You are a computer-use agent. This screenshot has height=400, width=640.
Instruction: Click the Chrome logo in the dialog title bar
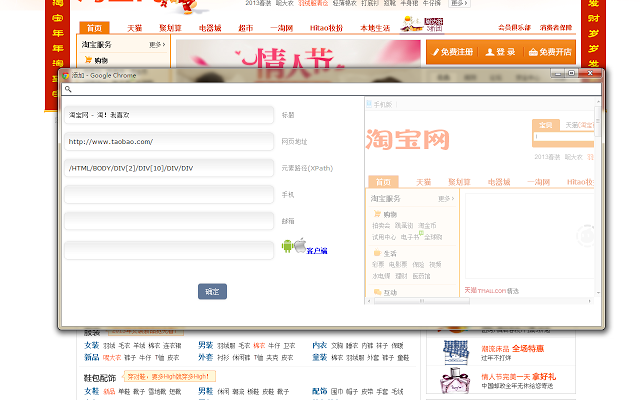pyautogui.click(x=65, y=76)
